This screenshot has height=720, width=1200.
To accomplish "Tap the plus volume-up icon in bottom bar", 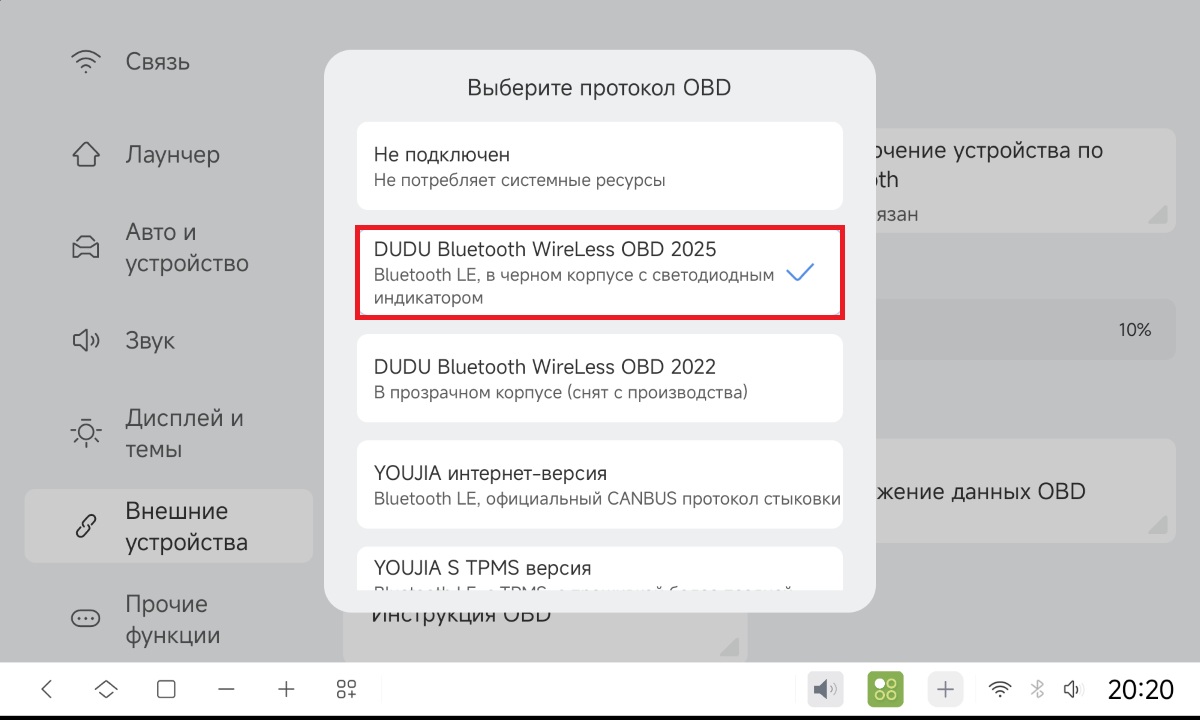I will (x=286, y=689).
